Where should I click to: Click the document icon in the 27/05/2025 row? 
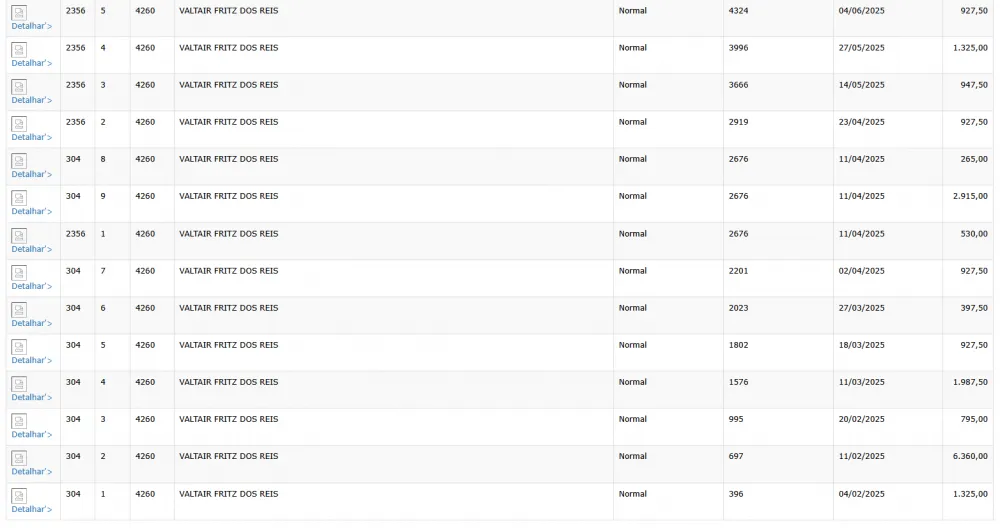point(18,50)
